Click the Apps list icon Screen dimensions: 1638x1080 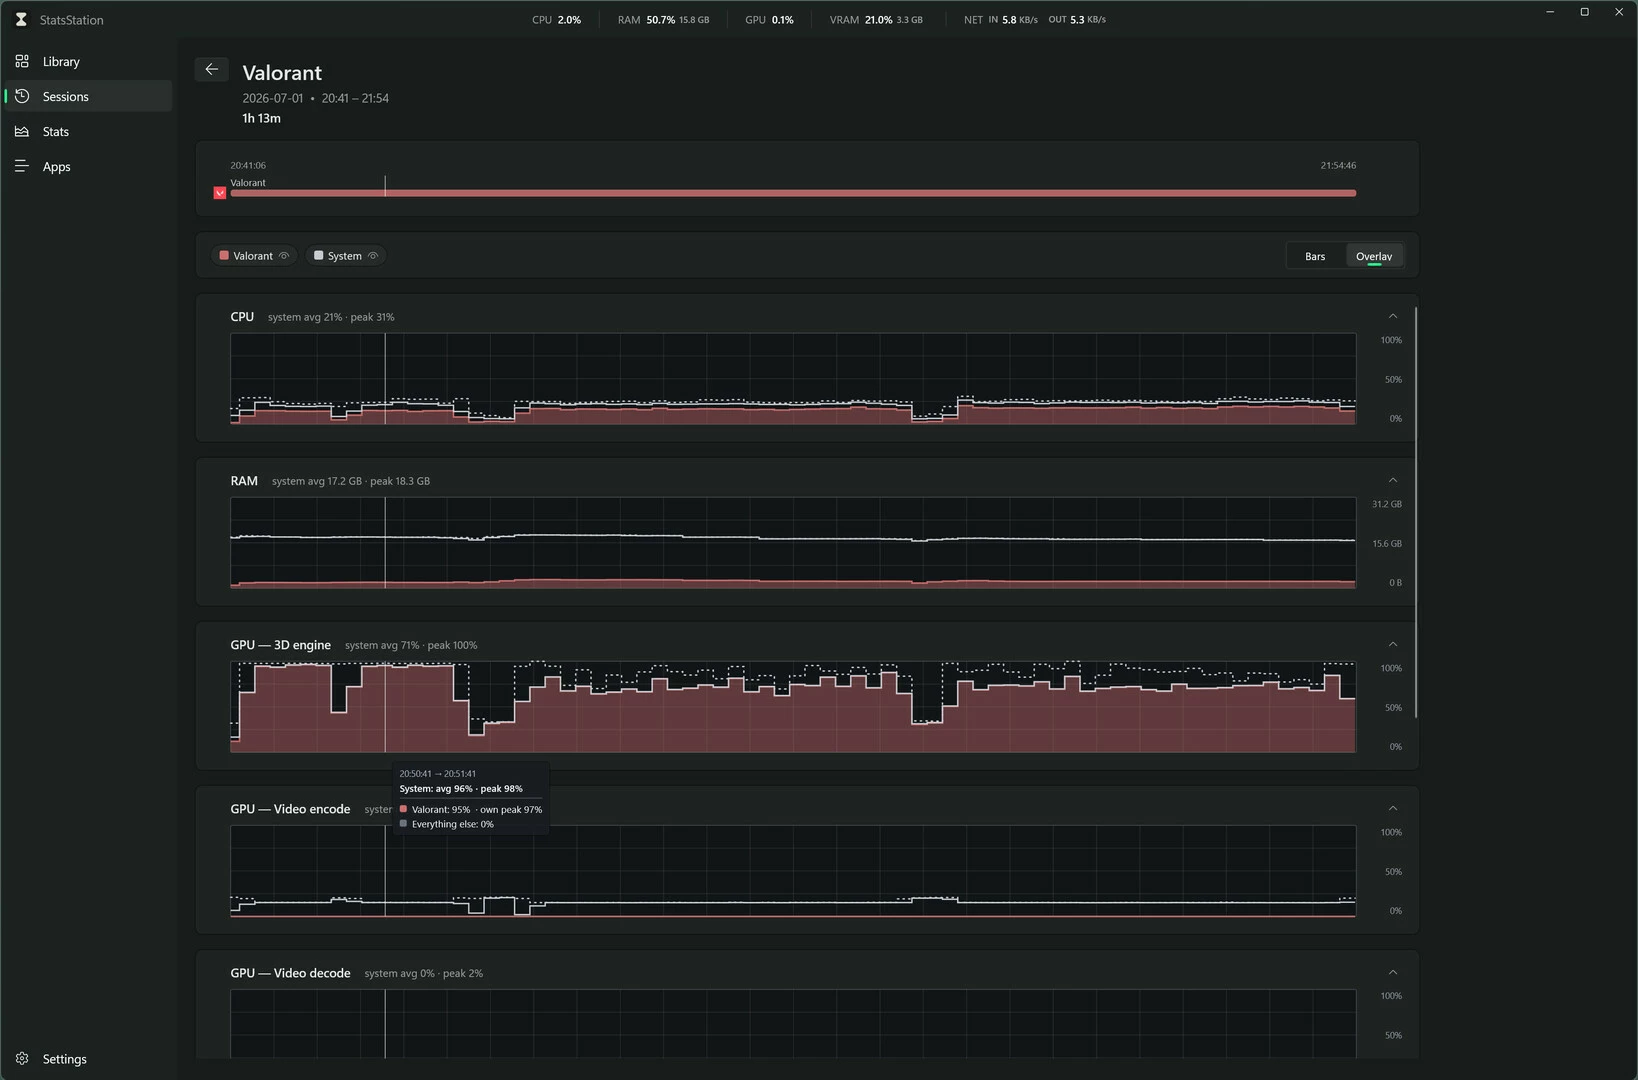point(22,166)
